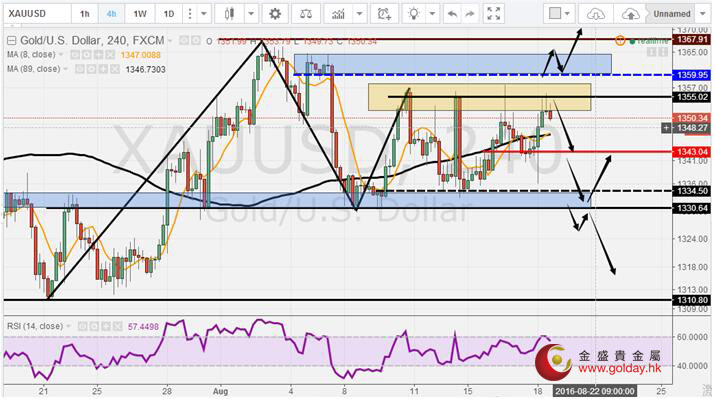This screenshot has width=714, height=399.
Task: Click the undo arrow
Action: (452, 14)
